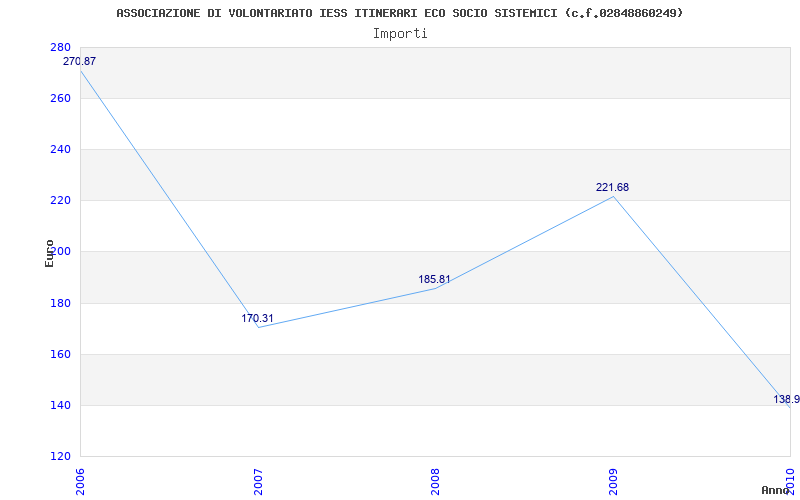This screenshot has width=800, height=500.
Task: Click the 160 y-axis value
Action: pyautogui.click(x=60, y=354)
